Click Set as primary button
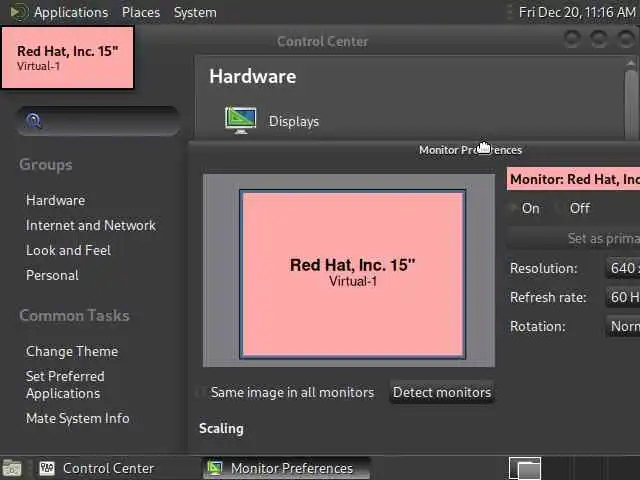 point(573,238)
